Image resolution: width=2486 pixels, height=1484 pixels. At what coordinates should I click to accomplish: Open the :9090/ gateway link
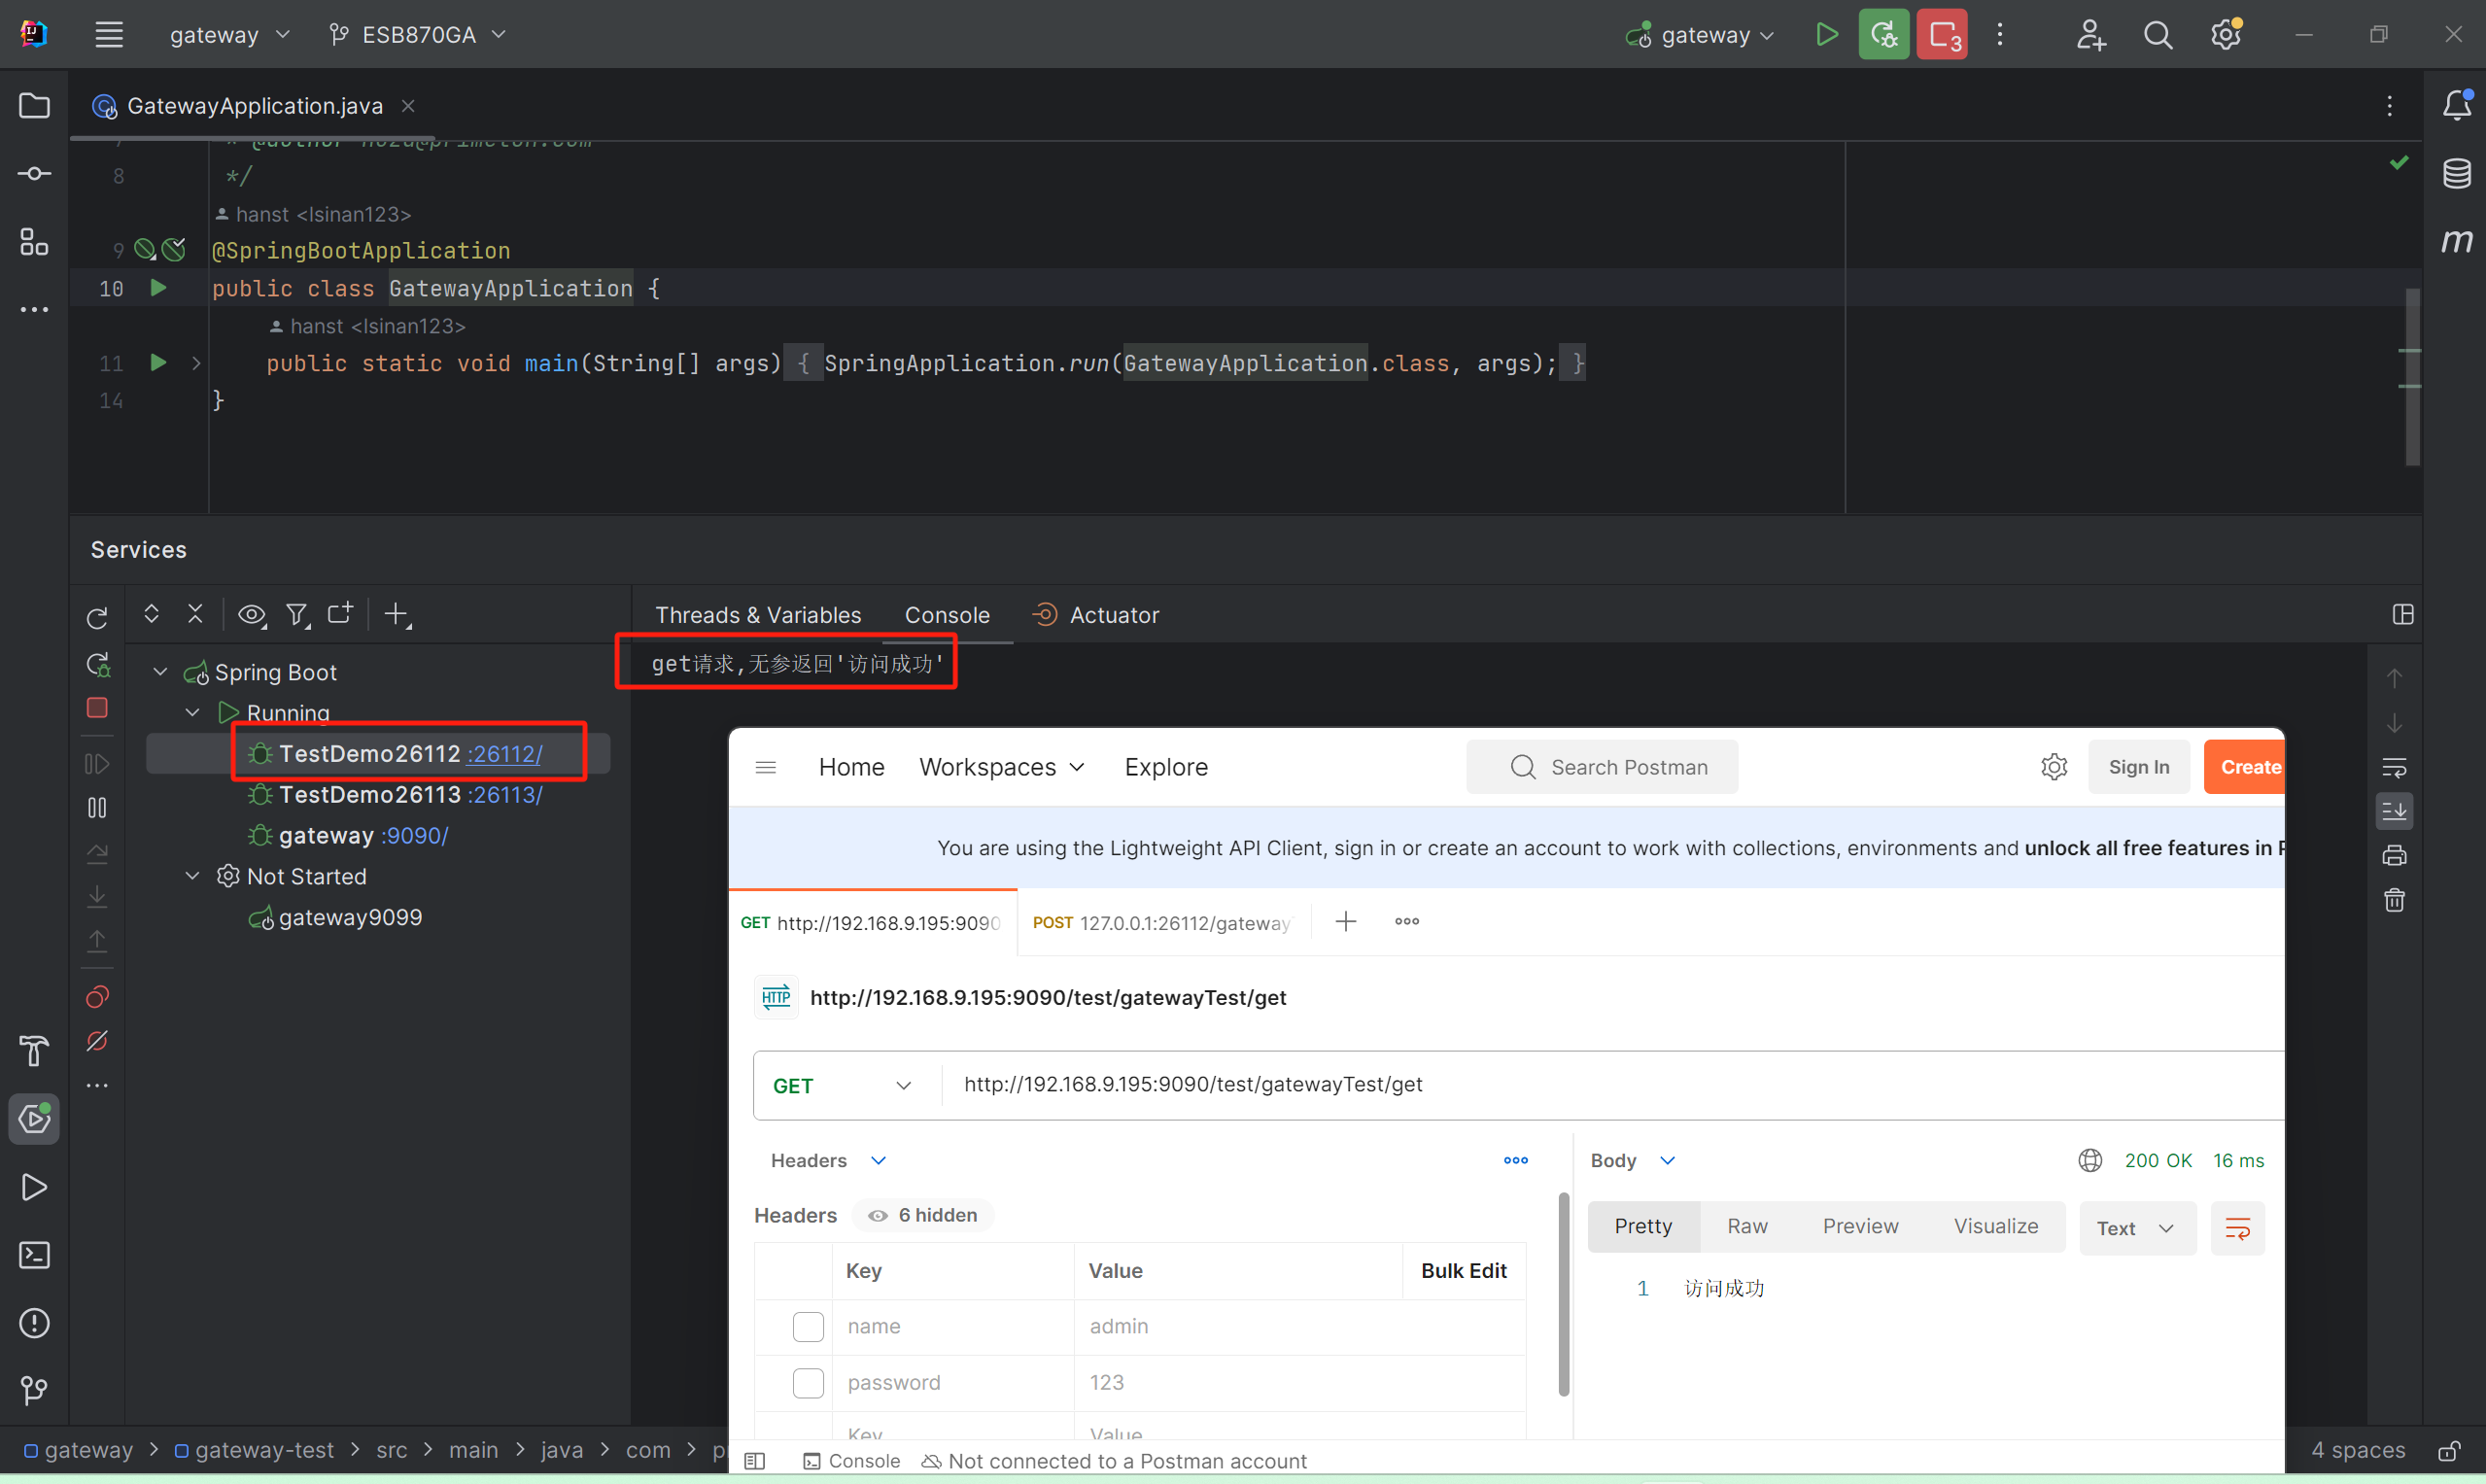click(x=414, y=835)
